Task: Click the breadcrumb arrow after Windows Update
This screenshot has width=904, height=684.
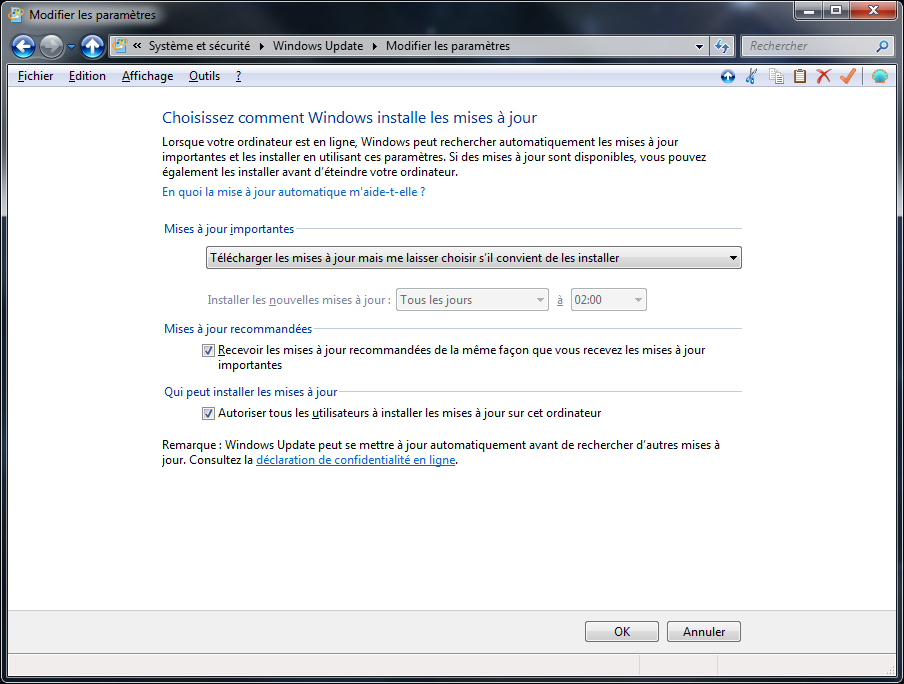Action: click(374, 46)
